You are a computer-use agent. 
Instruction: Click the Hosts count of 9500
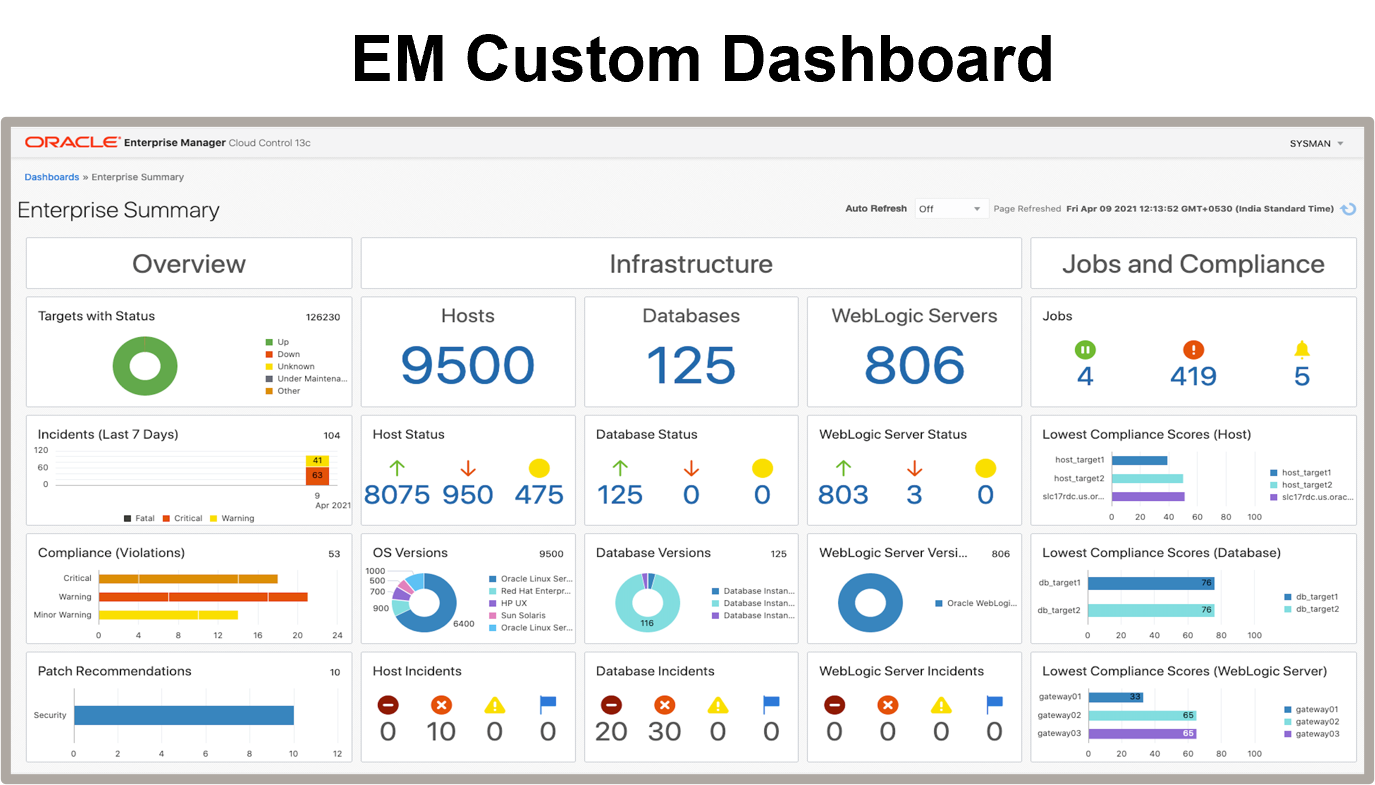tap(467, 365)
